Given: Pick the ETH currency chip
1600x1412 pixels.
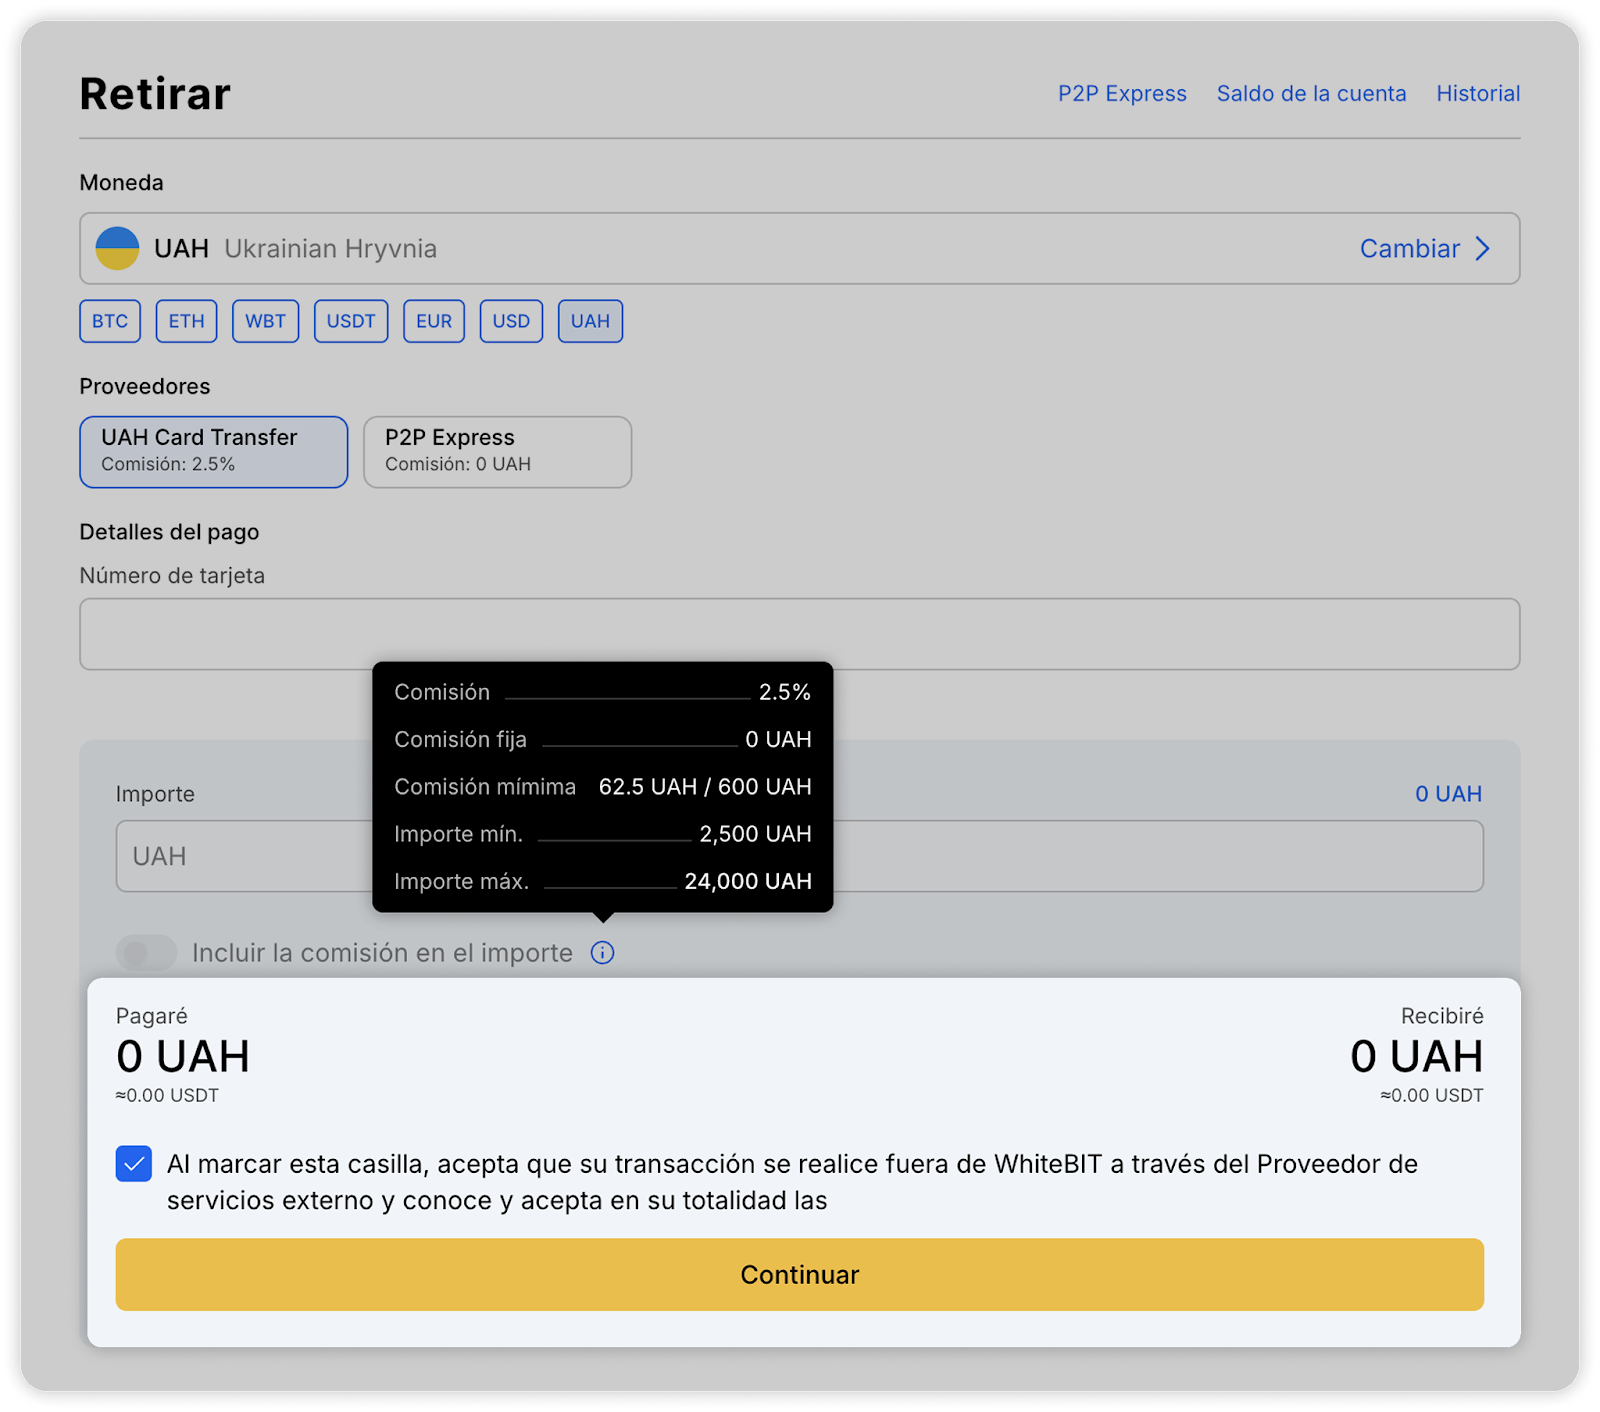Looking at the screenshot, I should [186, 321].
